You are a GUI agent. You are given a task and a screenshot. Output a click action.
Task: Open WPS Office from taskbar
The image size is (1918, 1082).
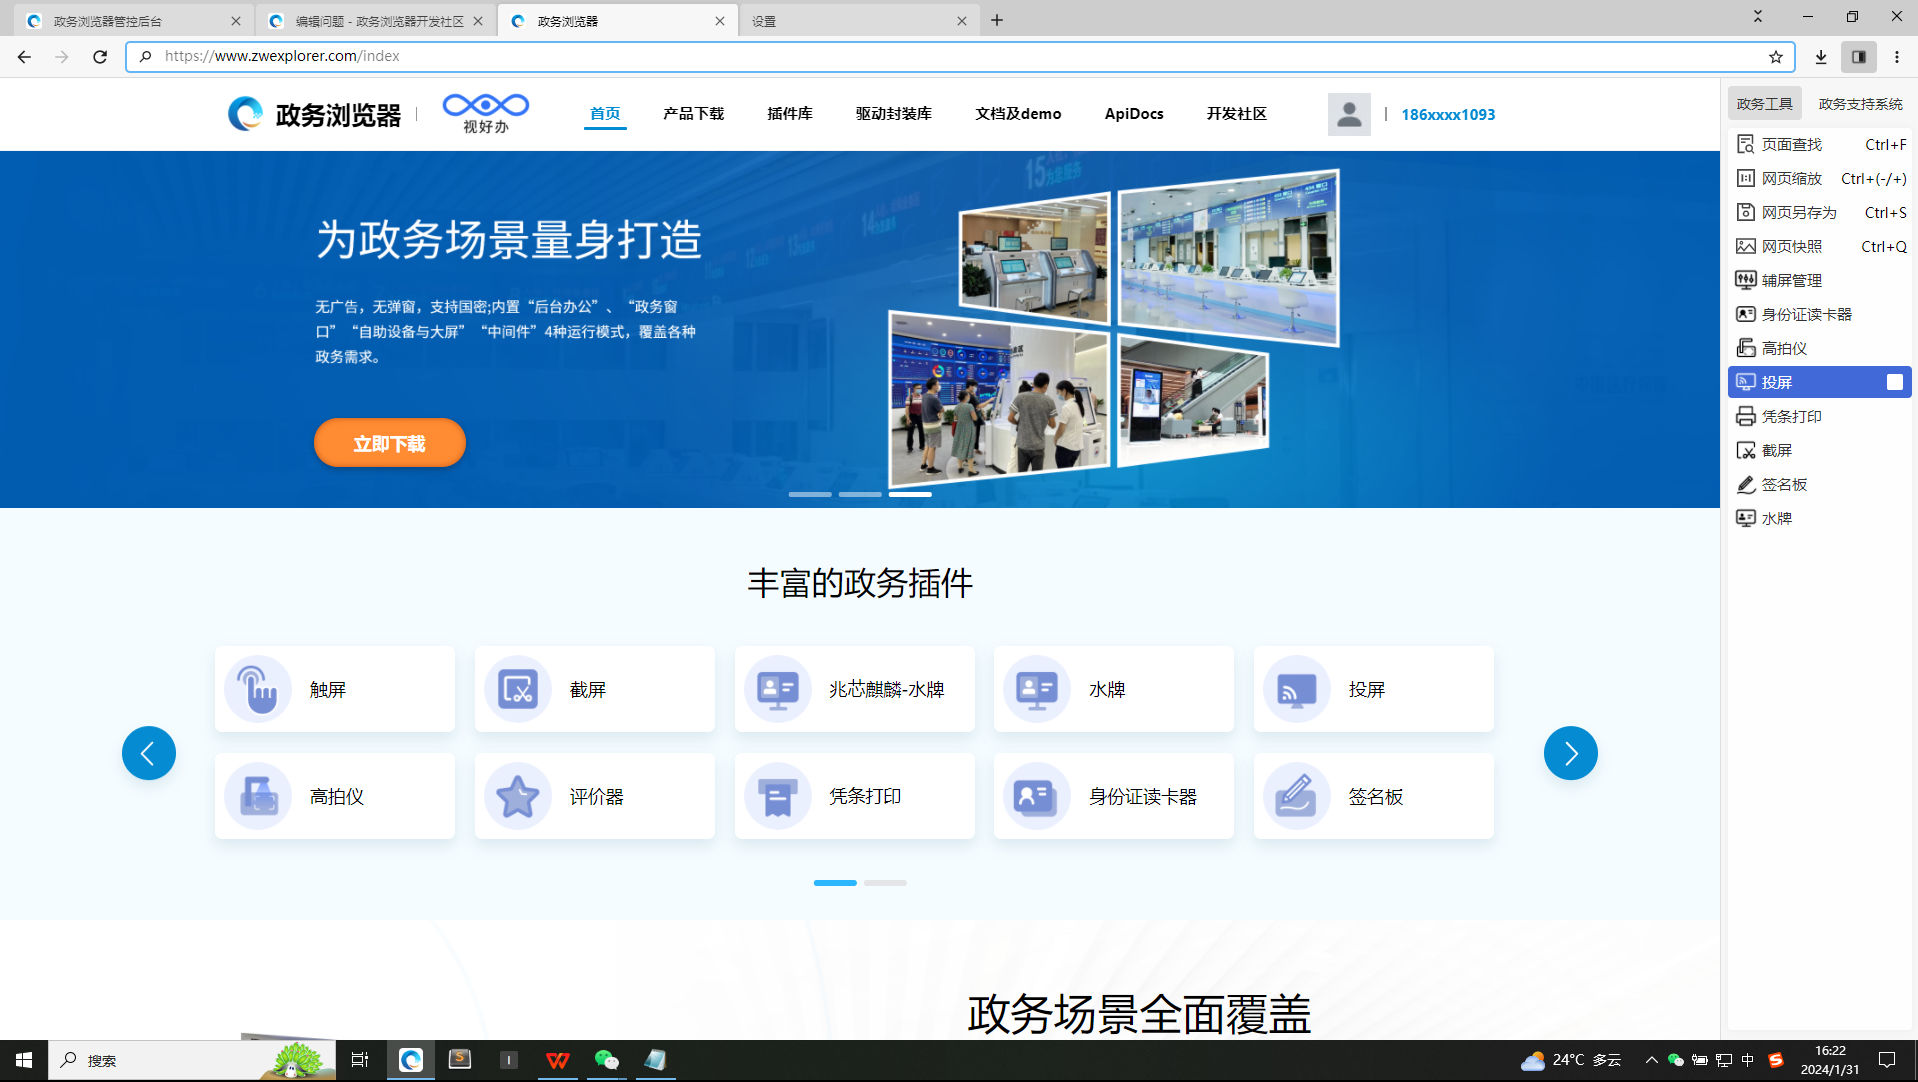pyautogui.click(x=558, y=1060)
